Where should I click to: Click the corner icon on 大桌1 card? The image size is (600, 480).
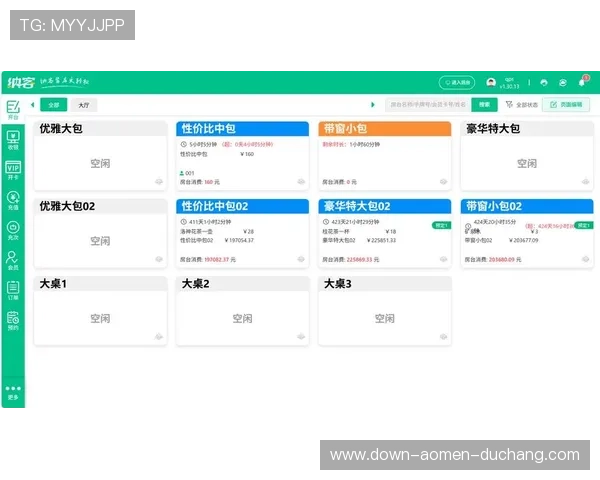coord(159,336)
